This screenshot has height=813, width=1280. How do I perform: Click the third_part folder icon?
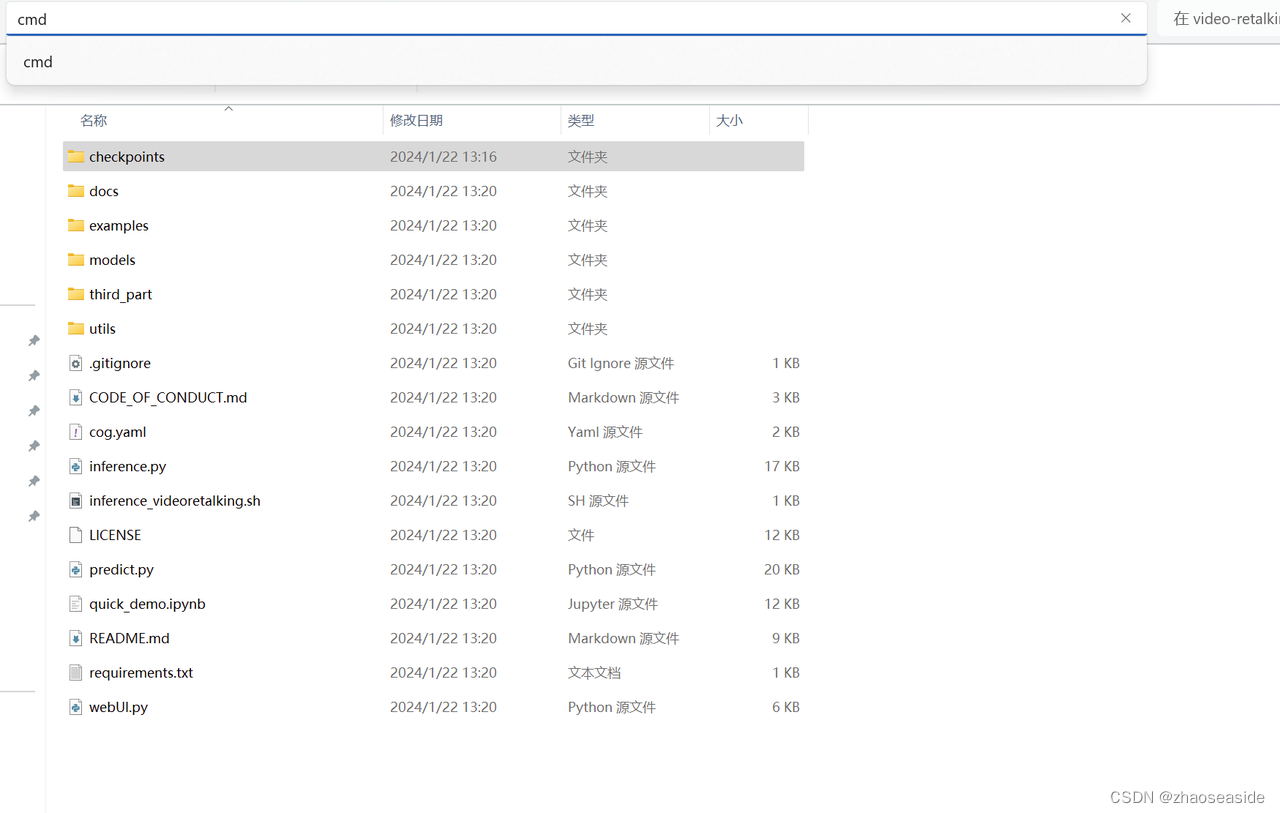pyautogui.click(x=76, y=295)
